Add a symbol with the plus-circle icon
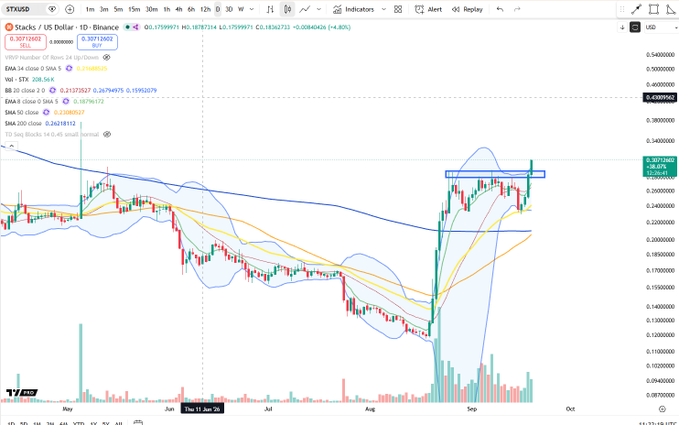Image resolution: width=679 pixels, height=425 pixels. 69,9
